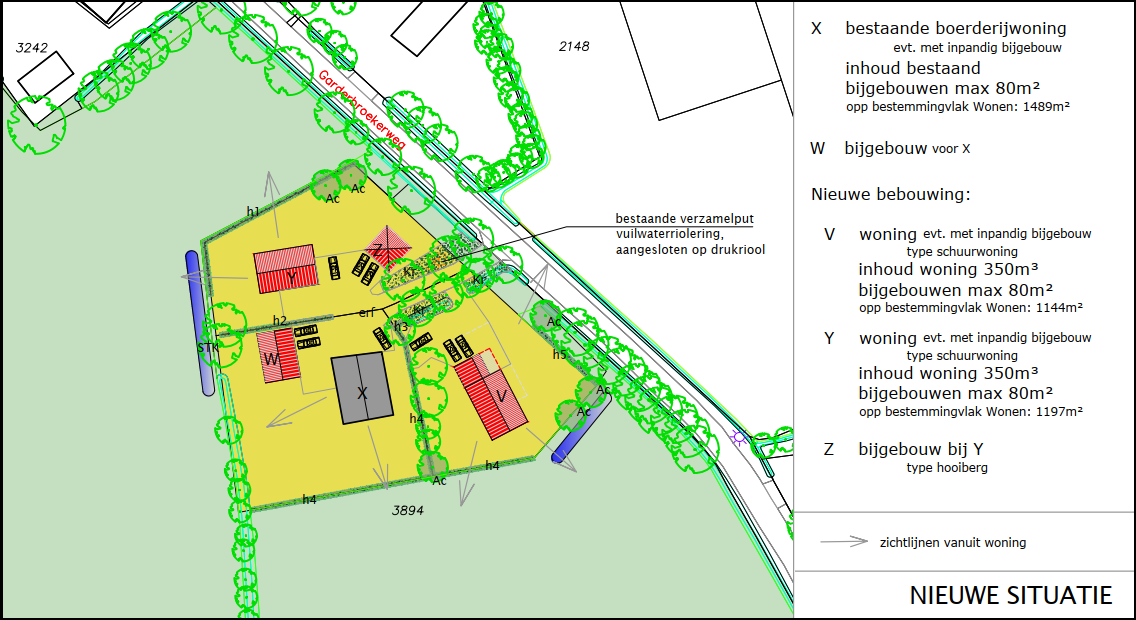
Task: Click the red outbuilding labeled W
Action: pyautogui.click(x=280, y=356)
